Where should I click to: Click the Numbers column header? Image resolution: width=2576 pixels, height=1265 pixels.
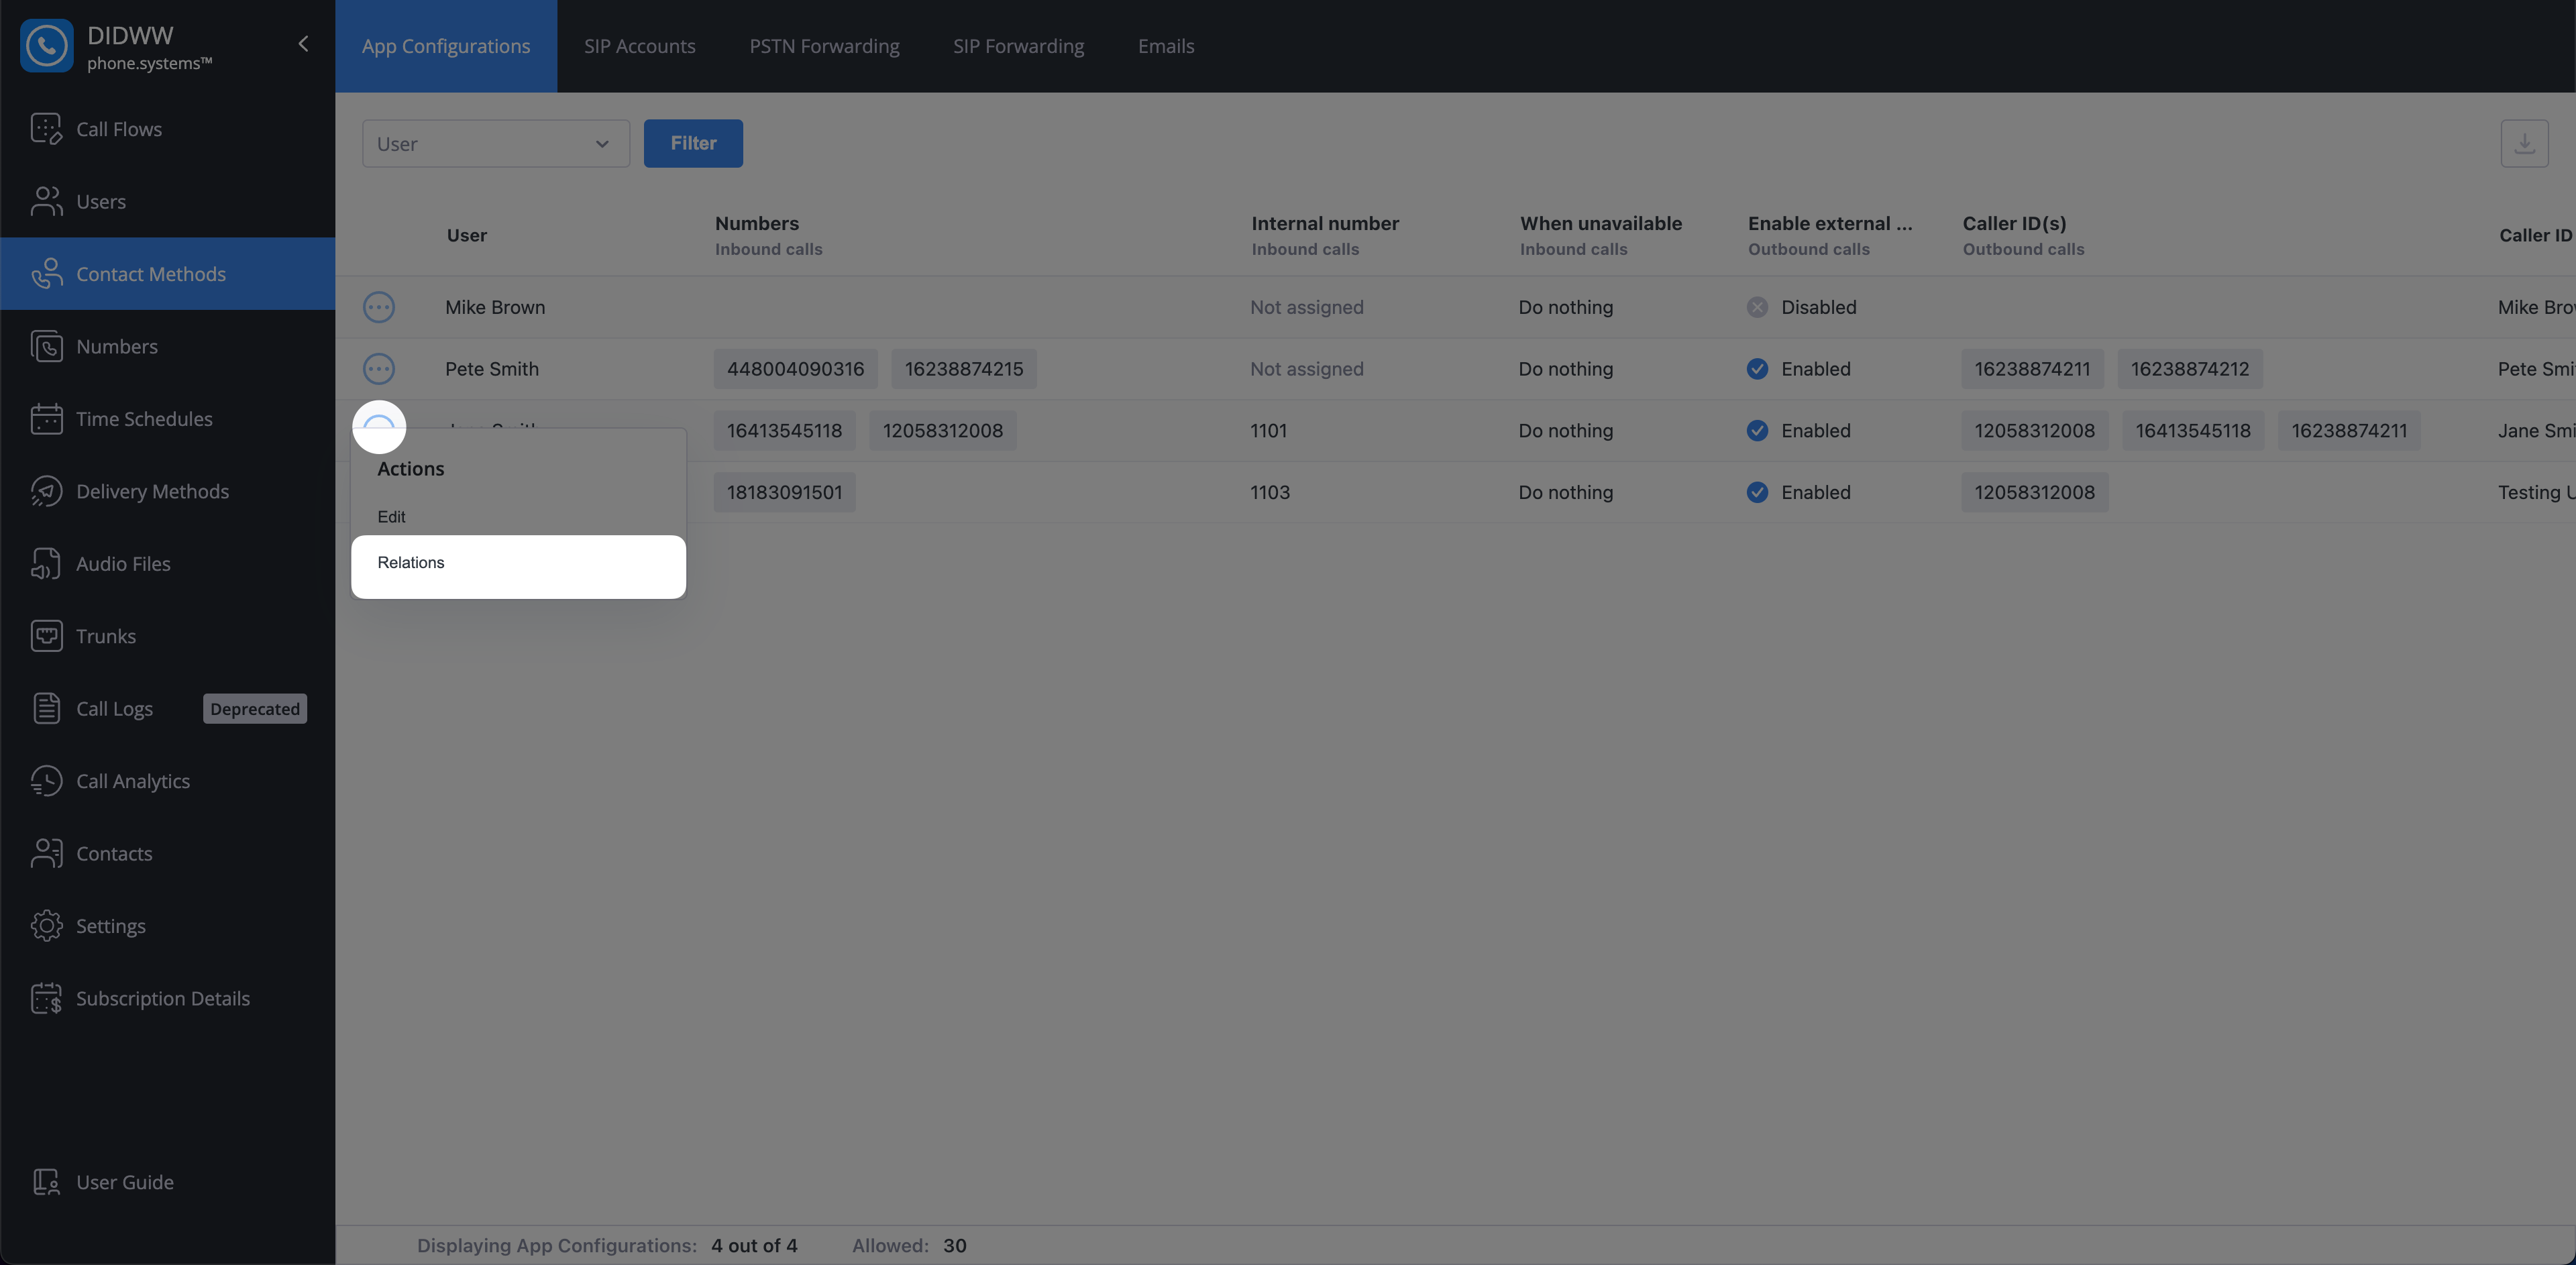[x=757, y=223]
